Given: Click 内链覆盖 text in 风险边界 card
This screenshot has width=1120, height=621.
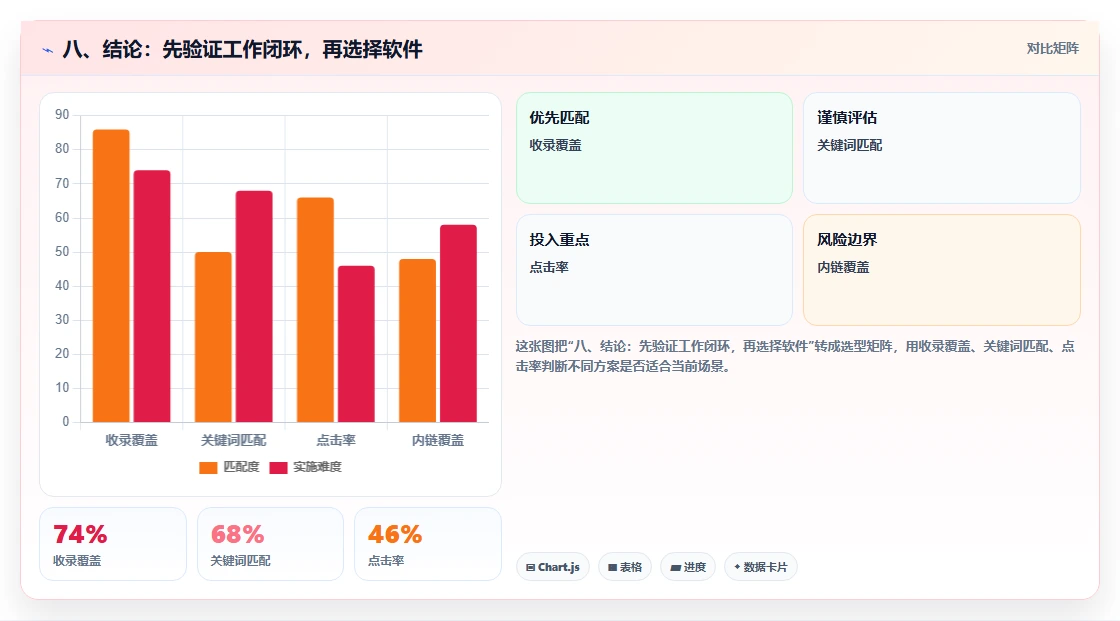Looking at the screenshot, I should 843,267.
